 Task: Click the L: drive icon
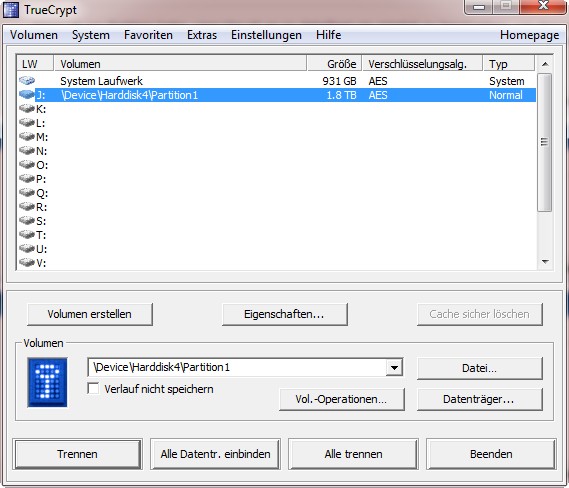point(27,123)
